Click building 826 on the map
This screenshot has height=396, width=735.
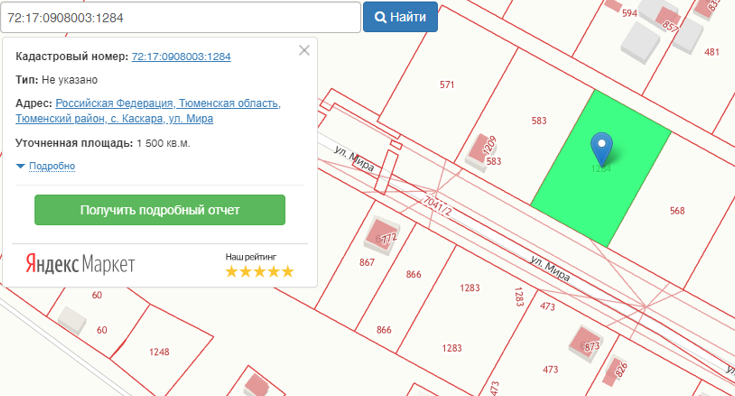click(614, 370)
